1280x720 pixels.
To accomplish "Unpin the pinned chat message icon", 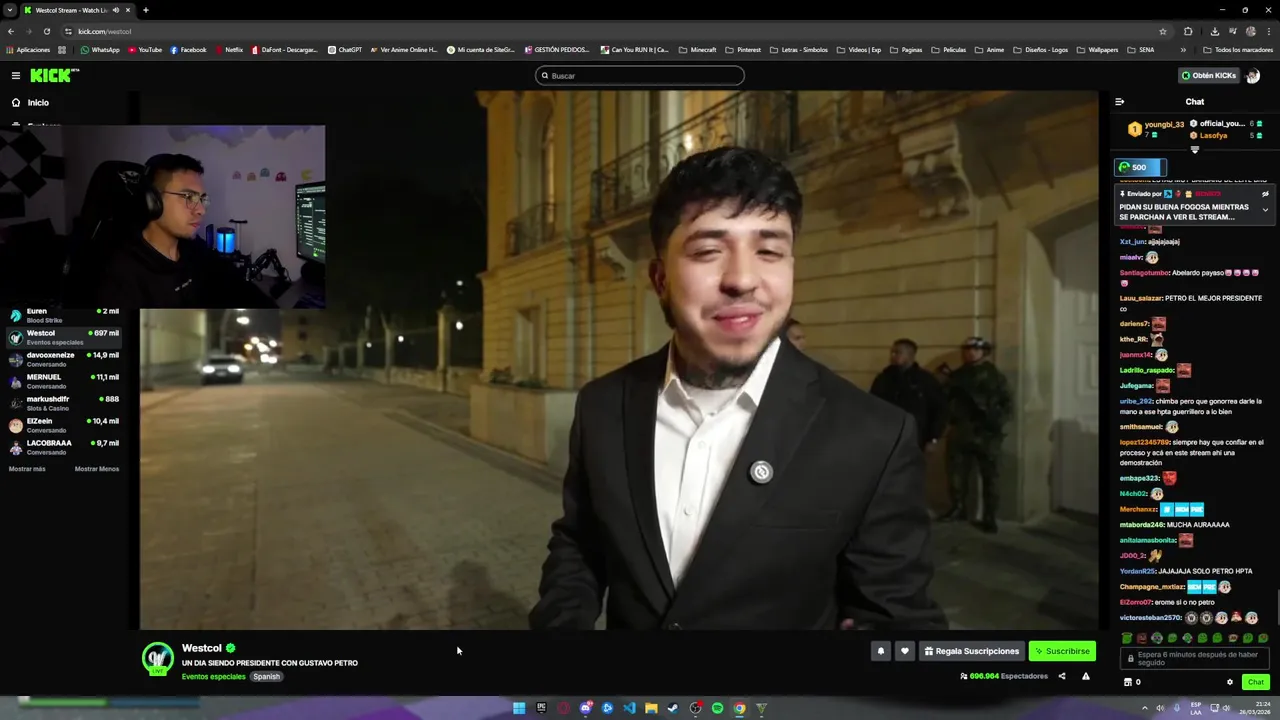I will [x=1265, y=194].
